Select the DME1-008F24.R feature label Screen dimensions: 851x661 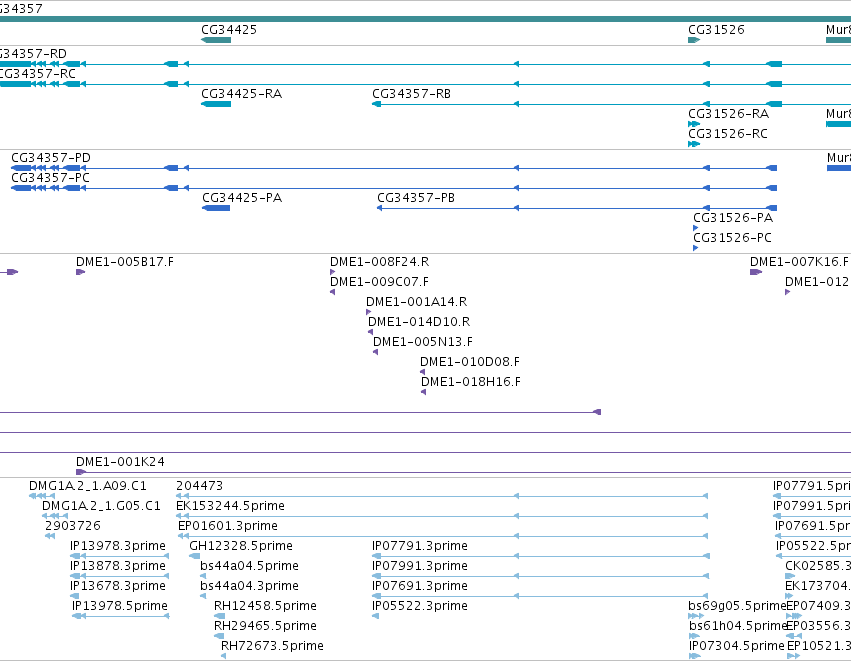[379, 262]
